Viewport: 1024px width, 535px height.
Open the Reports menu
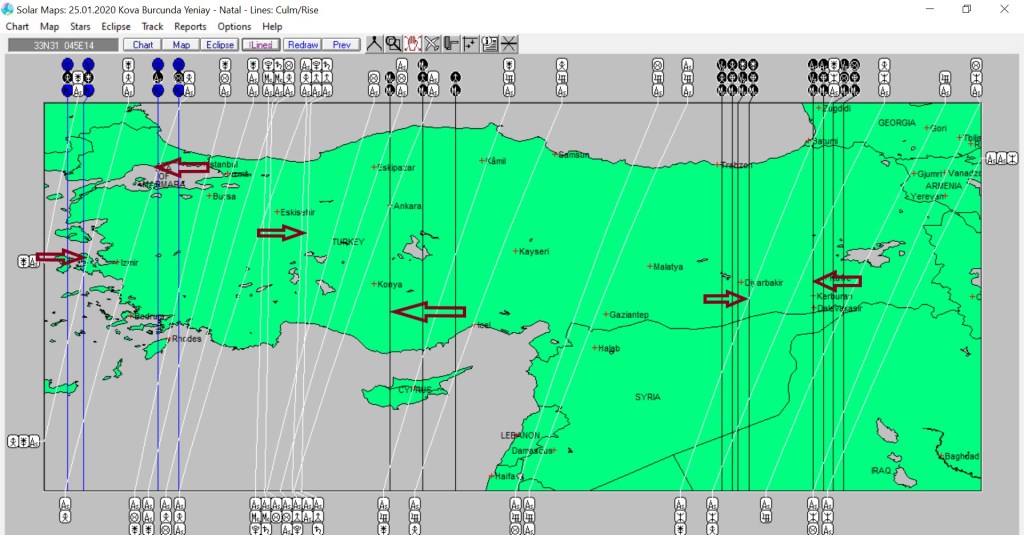pos(190,27)
